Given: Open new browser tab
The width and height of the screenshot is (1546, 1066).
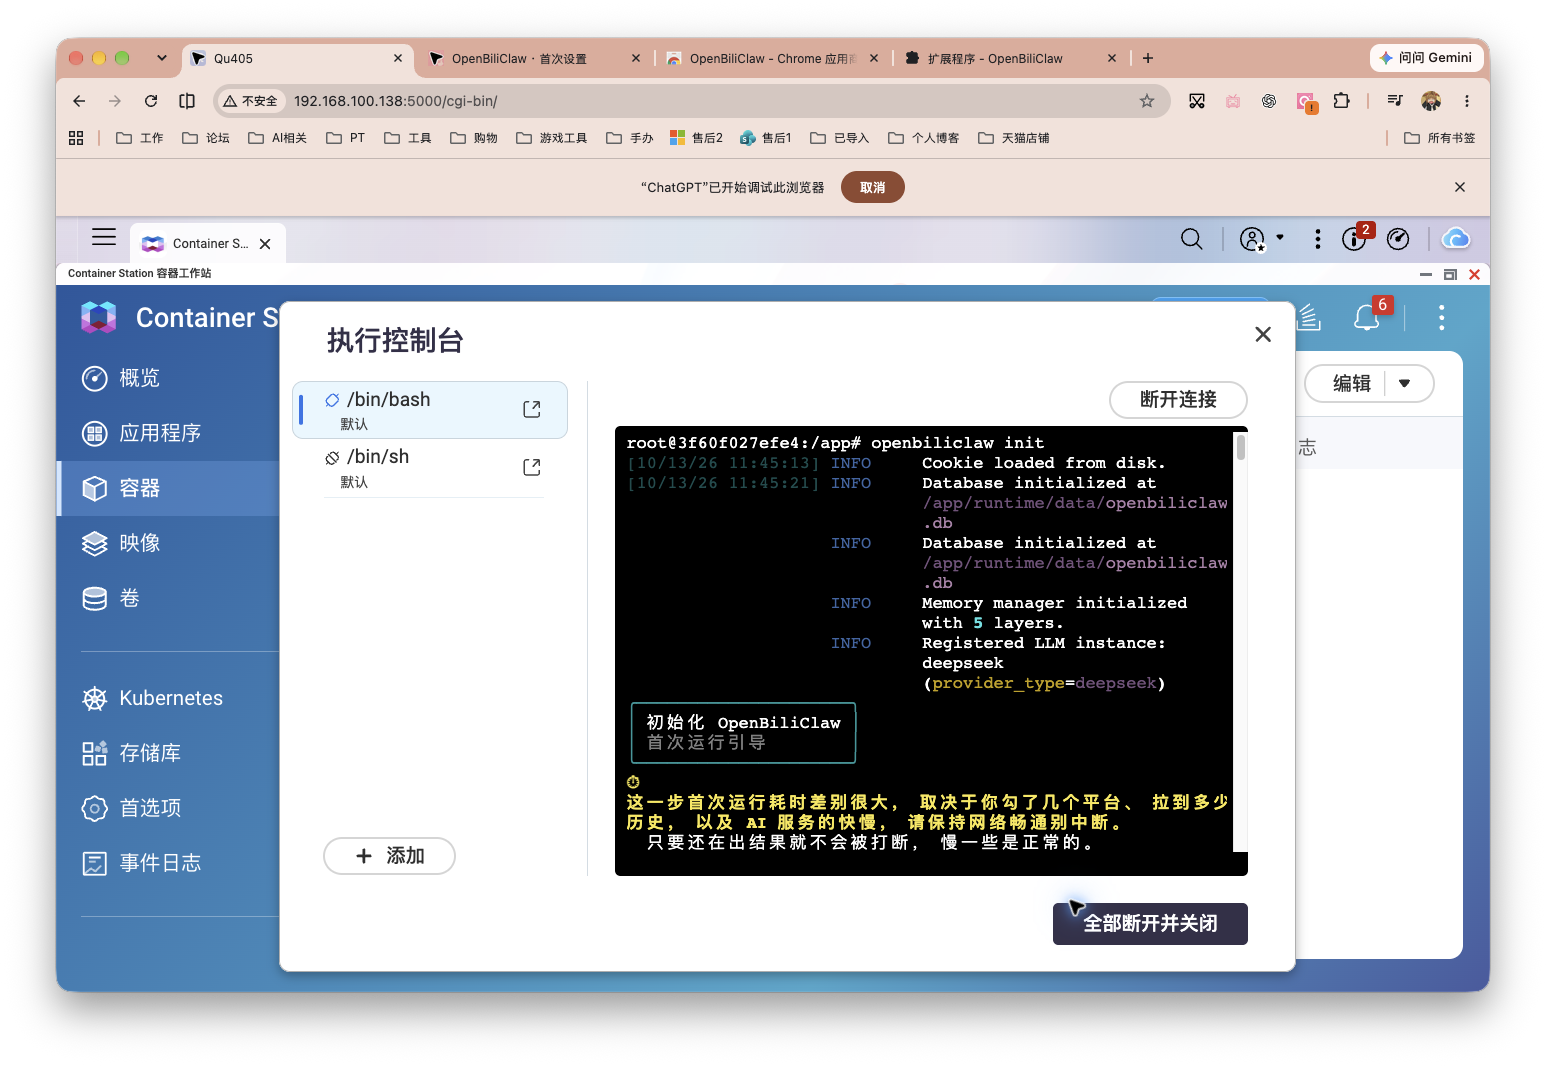Looking at the screenshot, I should tap(1148, 58).
